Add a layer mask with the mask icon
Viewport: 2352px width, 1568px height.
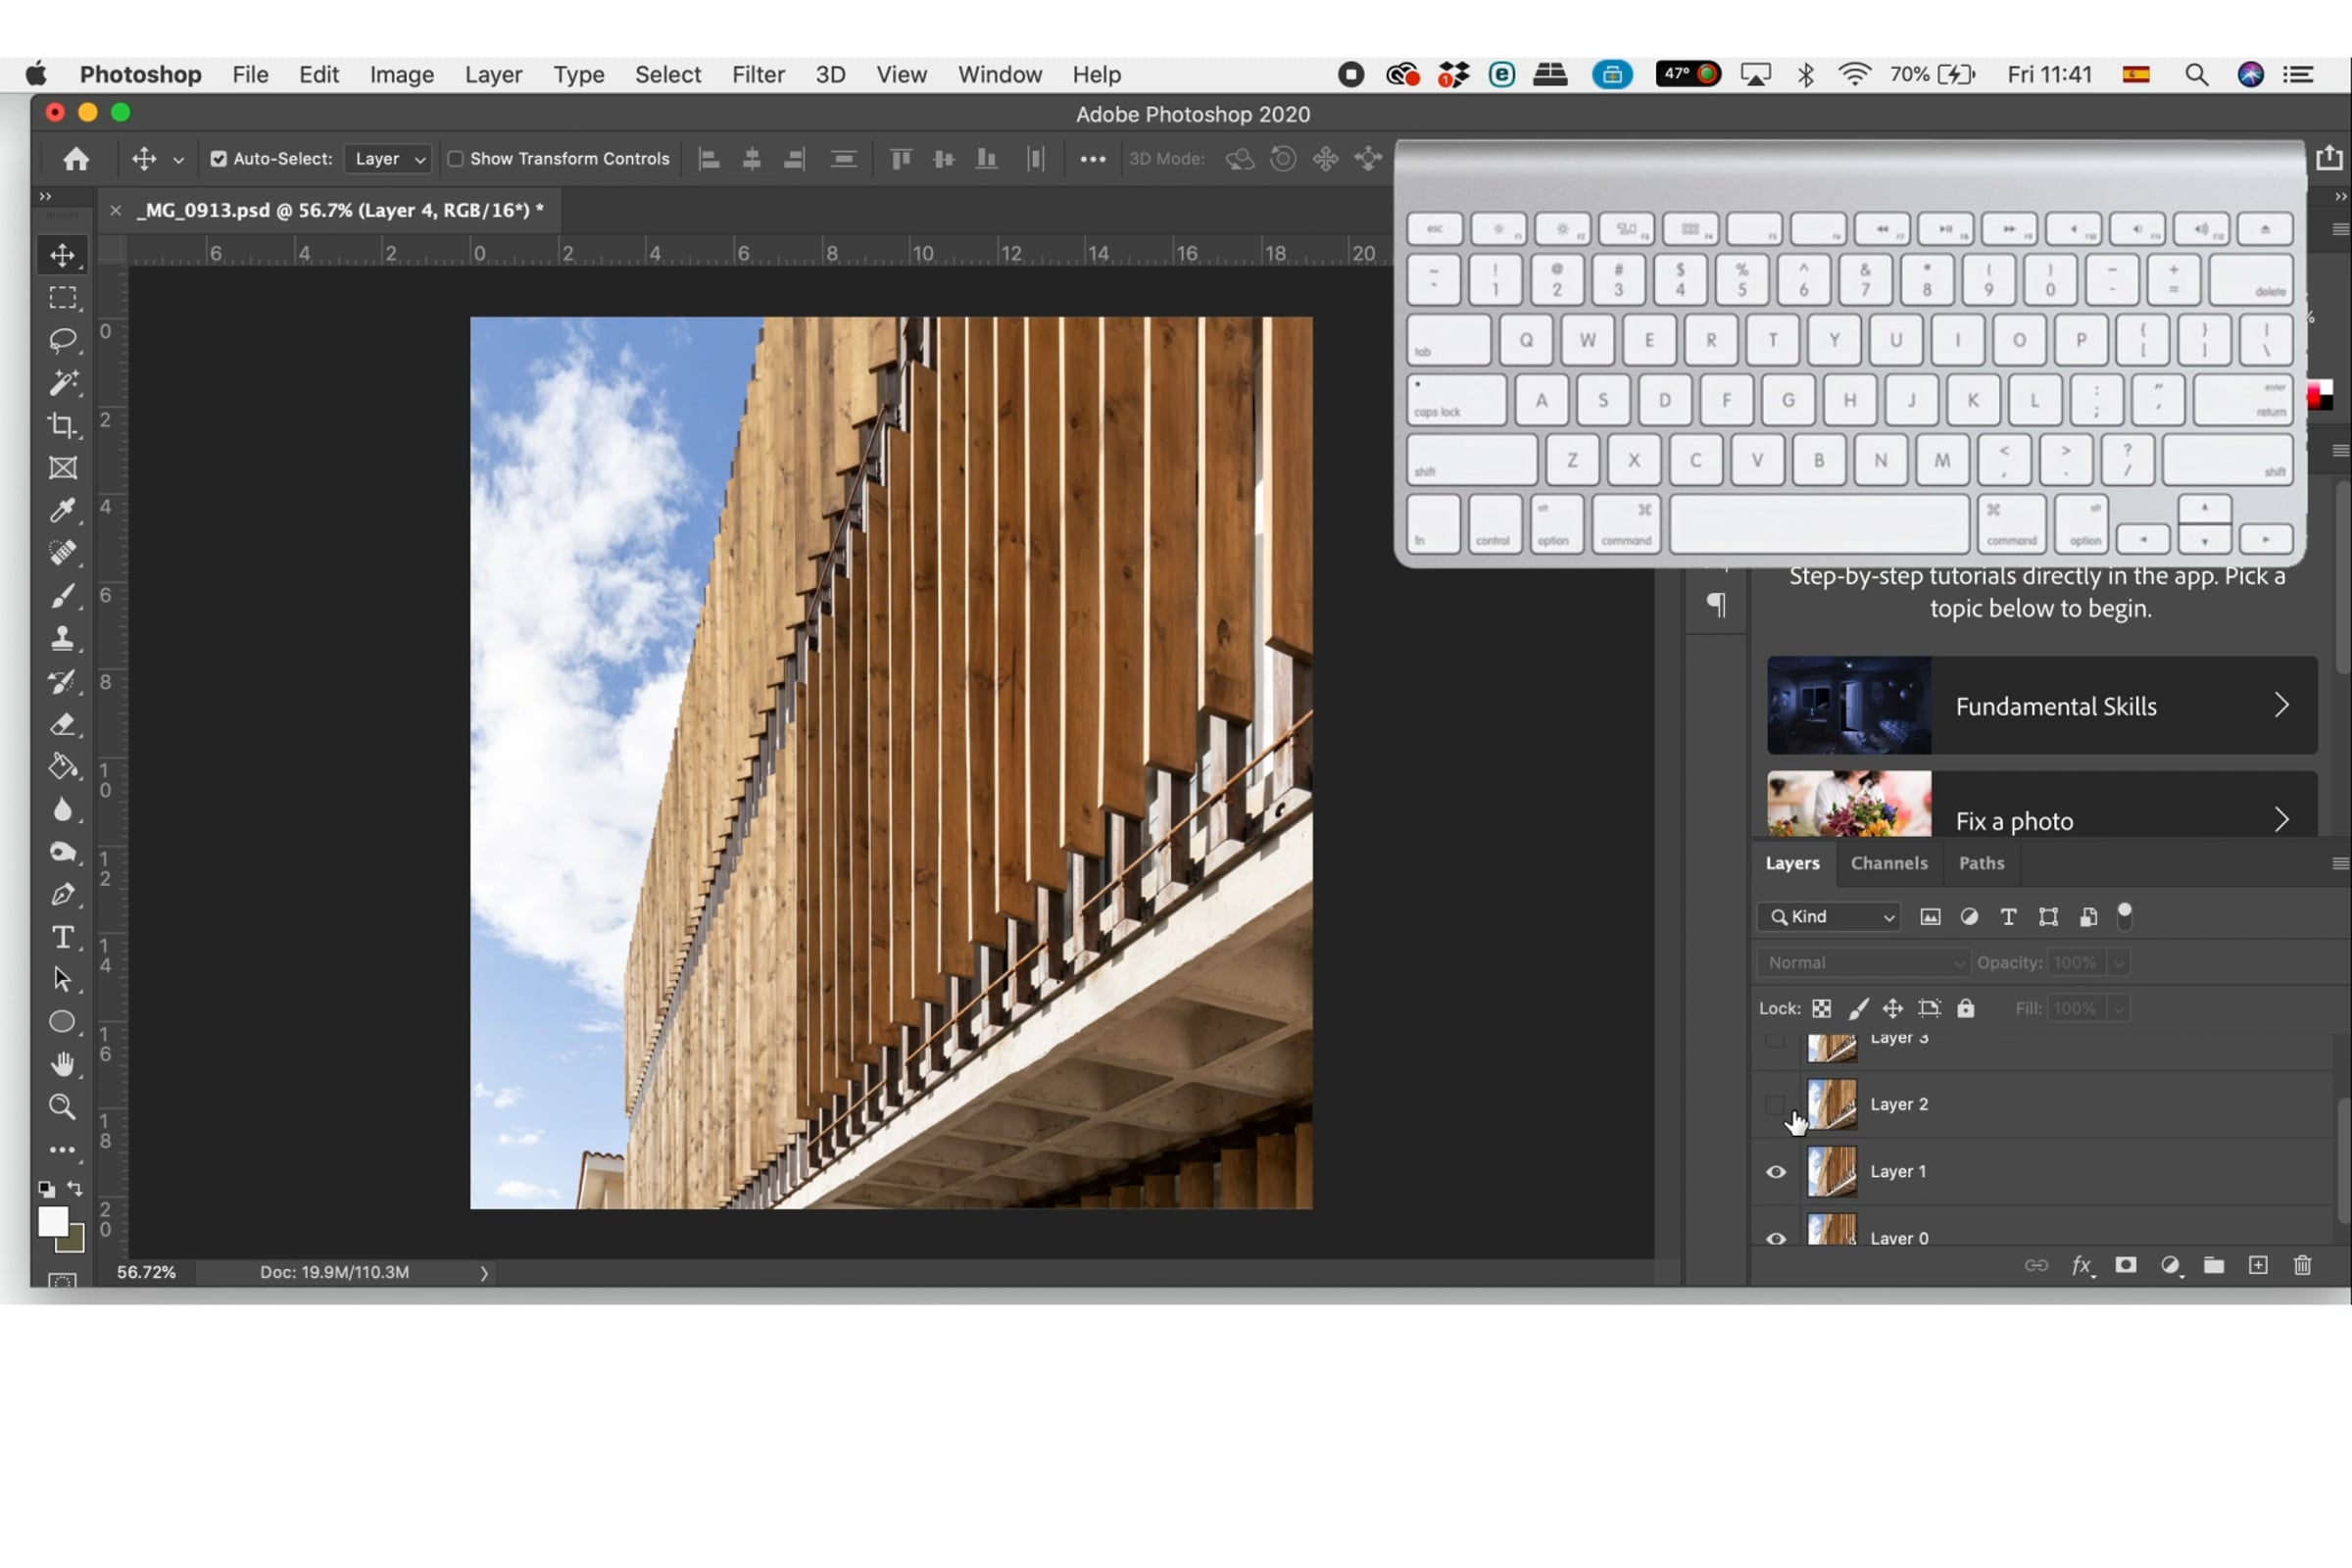coord(2125,1265)
